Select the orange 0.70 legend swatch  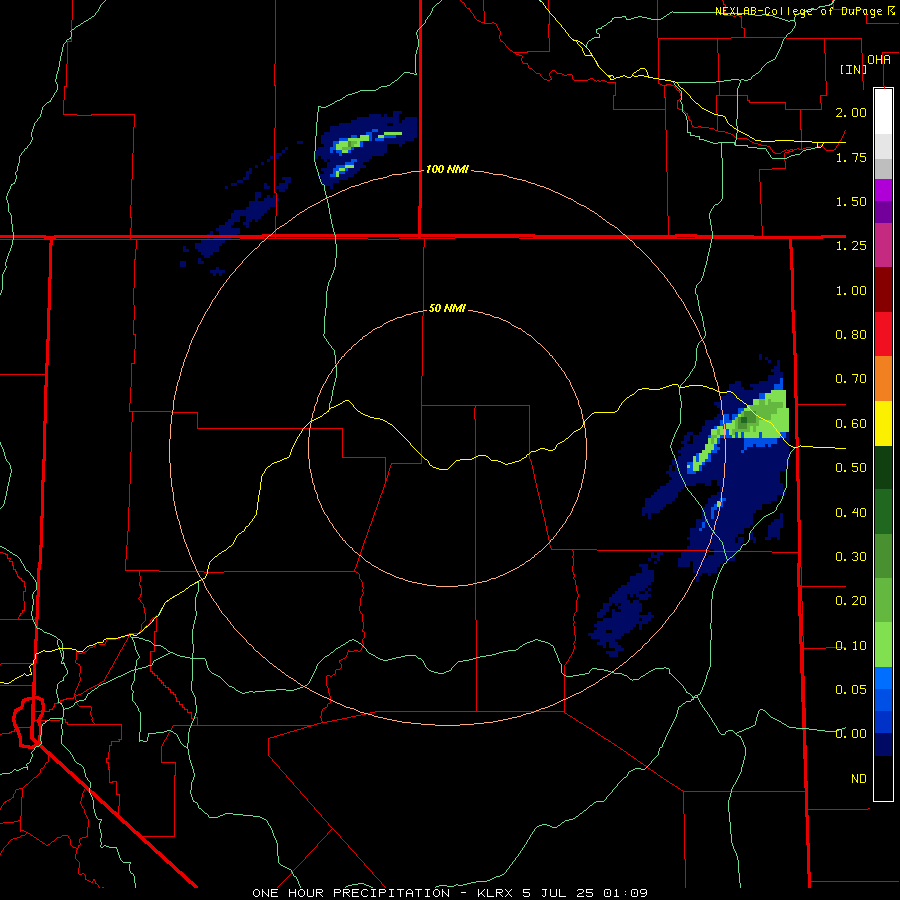(883, 378)
